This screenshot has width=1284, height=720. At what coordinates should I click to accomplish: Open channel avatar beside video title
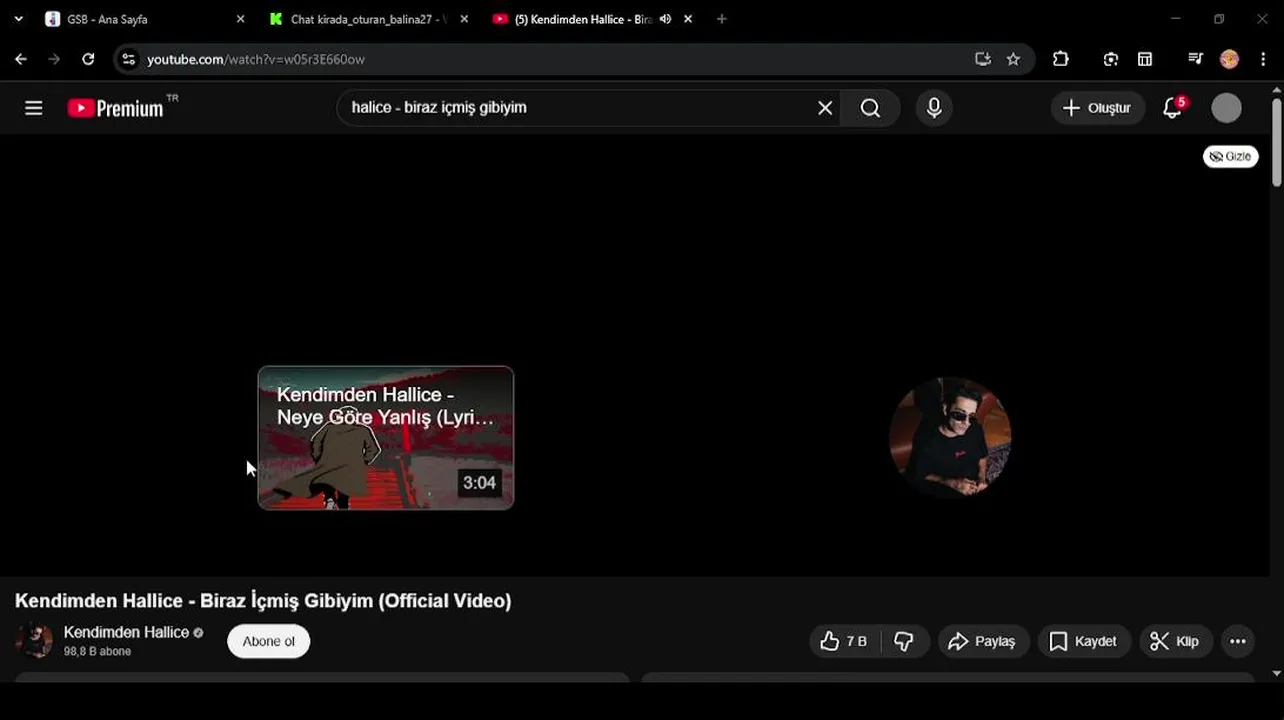tap(33, 641)
